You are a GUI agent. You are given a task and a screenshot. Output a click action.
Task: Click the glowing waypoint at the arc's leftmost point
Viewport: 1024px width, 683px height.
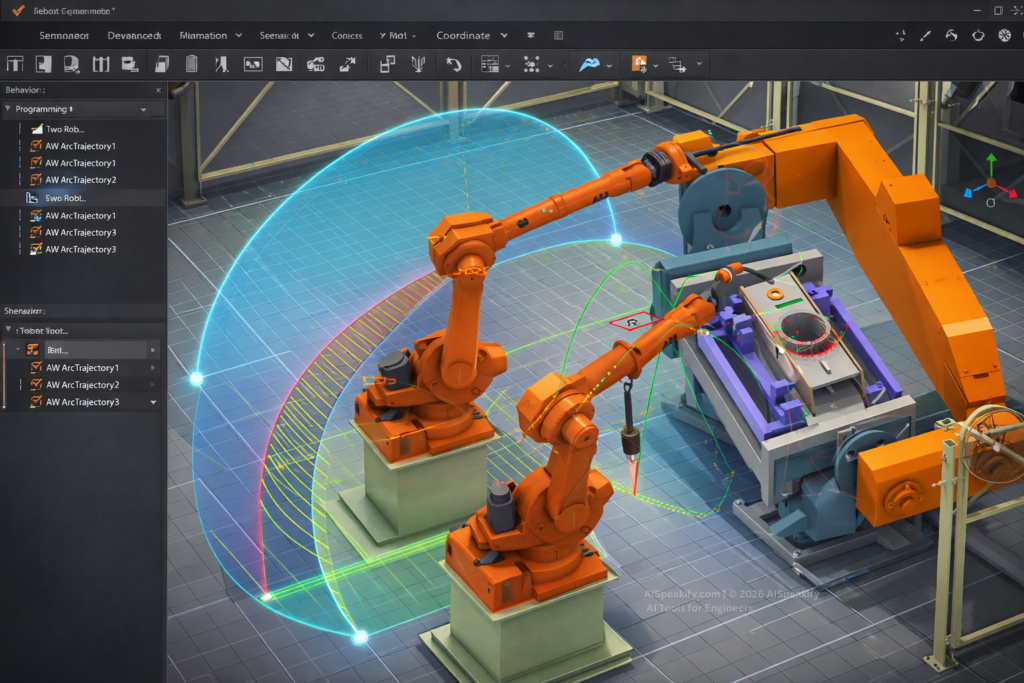pyautogui.click(x=196, y=378)
